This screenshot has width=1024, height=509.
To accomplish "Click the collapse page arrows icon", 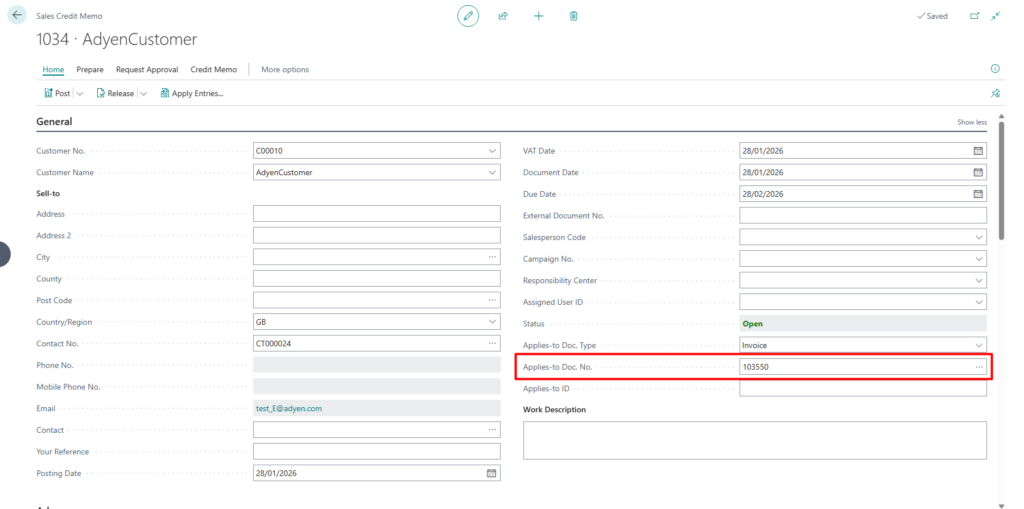I will click(x=995, y=16).
